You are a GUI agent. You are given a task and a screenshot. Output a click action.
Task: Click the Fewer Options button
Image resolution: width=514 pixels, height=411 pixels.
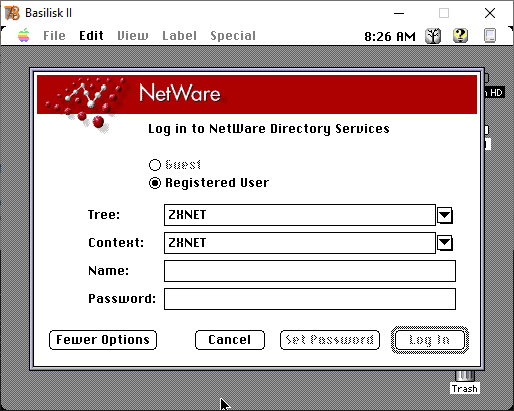point(103,340)
